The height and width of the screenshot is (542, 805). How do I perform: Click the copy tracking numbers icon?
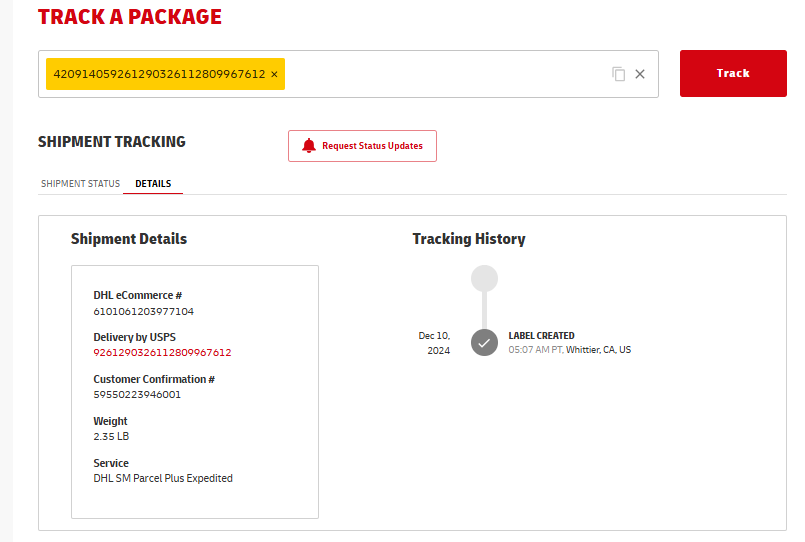pyautogui.click(x=619, y=74)
